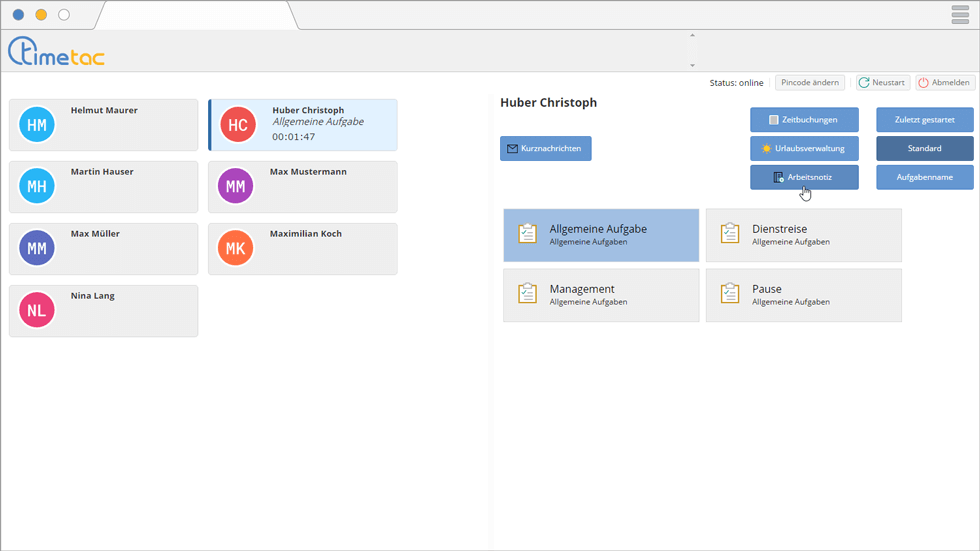980x551 pixels.
Task: Select user Martin Hauser
Action: (x=103, y=186)
